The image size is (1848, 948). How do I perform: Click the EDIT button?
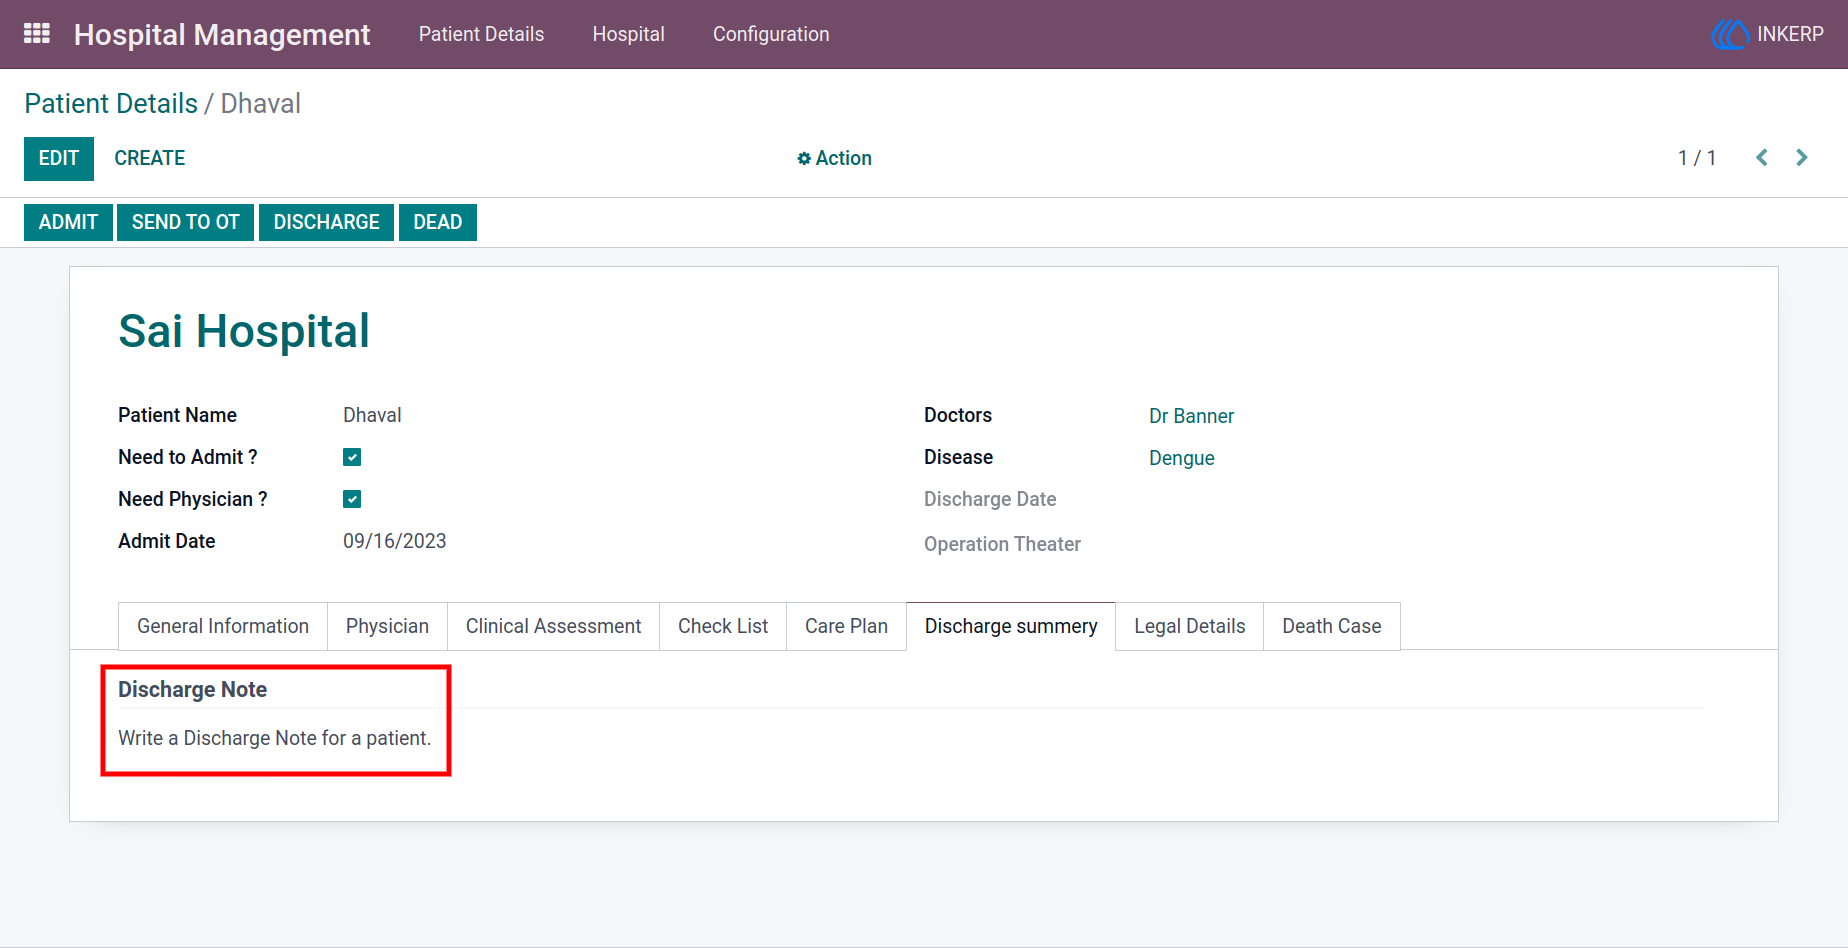click(x=59, y=159)
